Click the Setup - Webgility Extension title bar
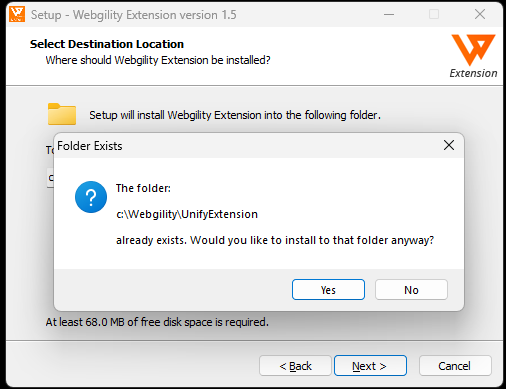The image size is (506, 389). click(x=134, y=15)
